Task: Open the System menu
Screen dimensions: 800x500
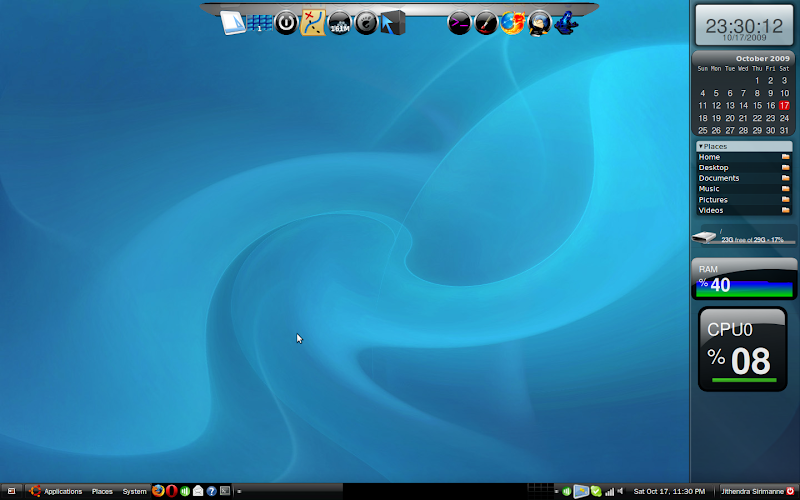Action: [134, 491]
